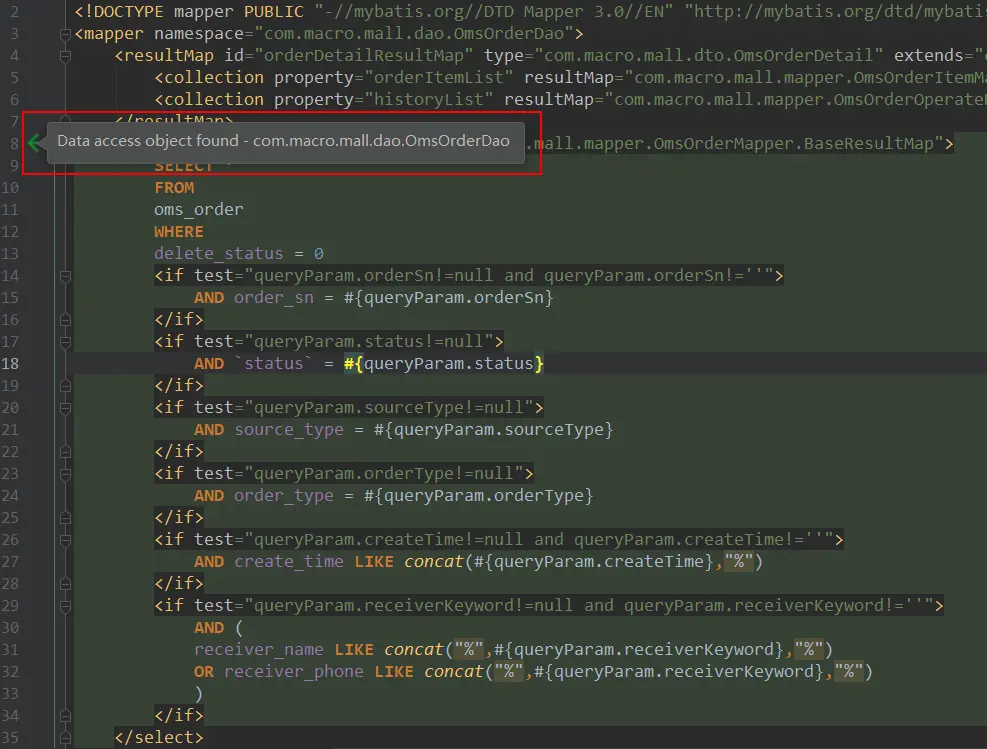Click the 'create_time' column name
This screenshot has width=987, height=749.
(289, 561)
